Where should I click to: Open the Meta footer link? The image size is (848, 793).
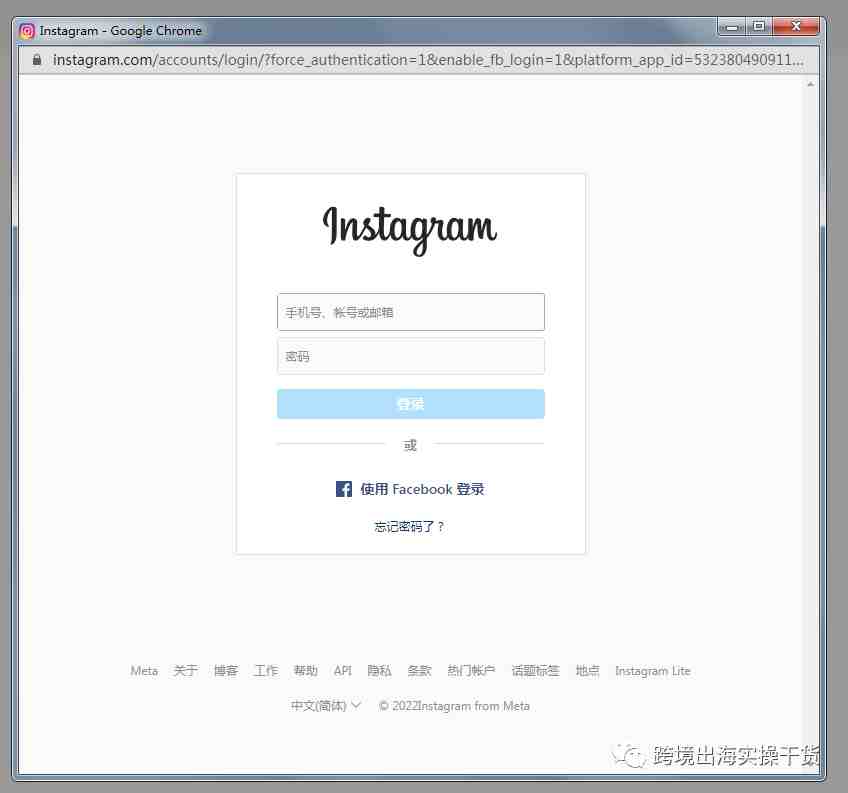pos(144,671)
